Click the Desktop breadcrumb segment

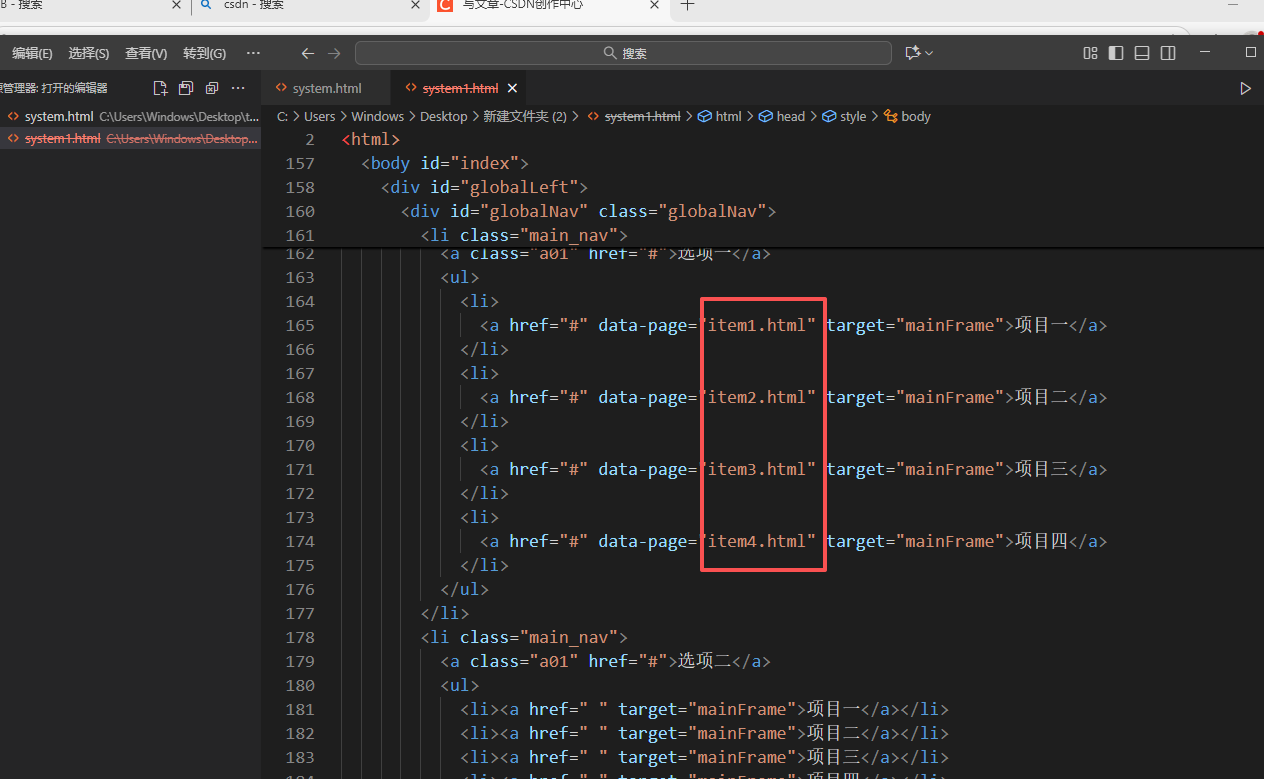click(443, 116)
